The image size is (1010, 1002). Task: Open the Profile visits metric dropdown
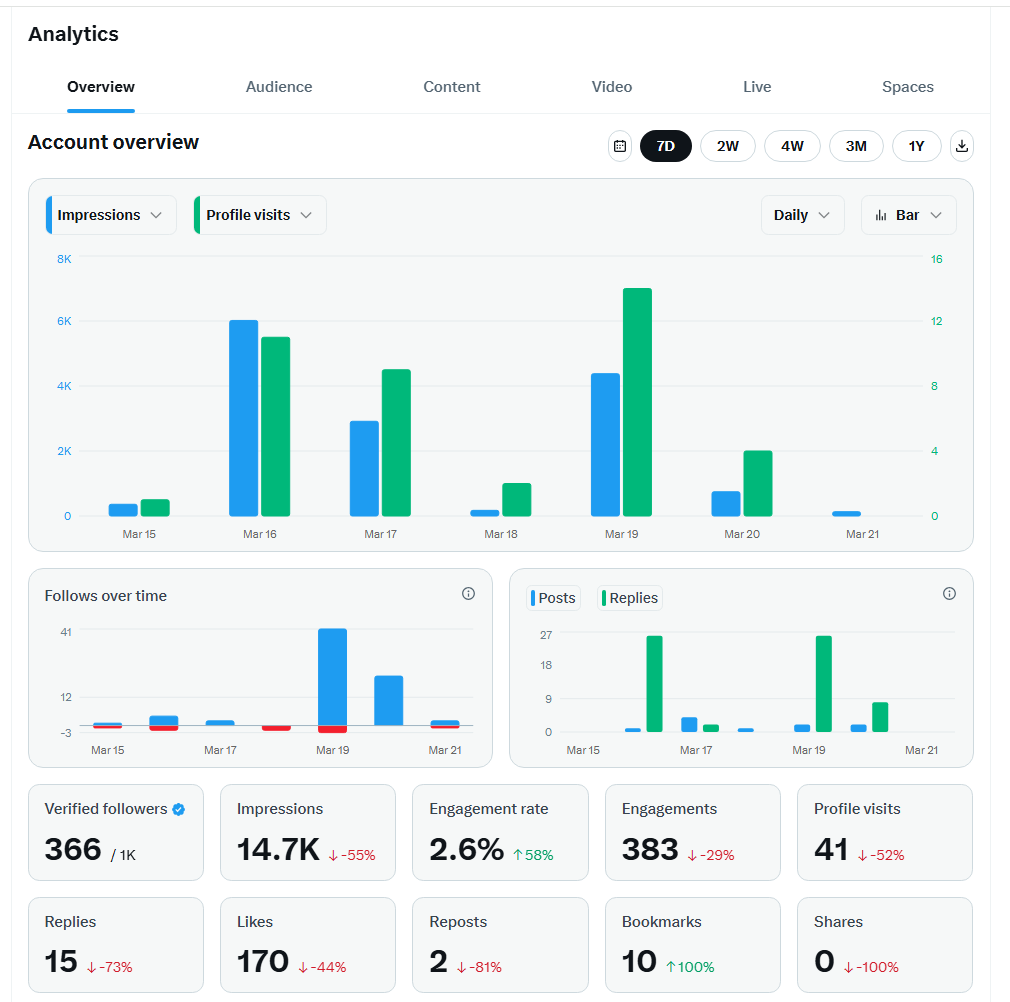pyautogui.click(x=259, y=214)
